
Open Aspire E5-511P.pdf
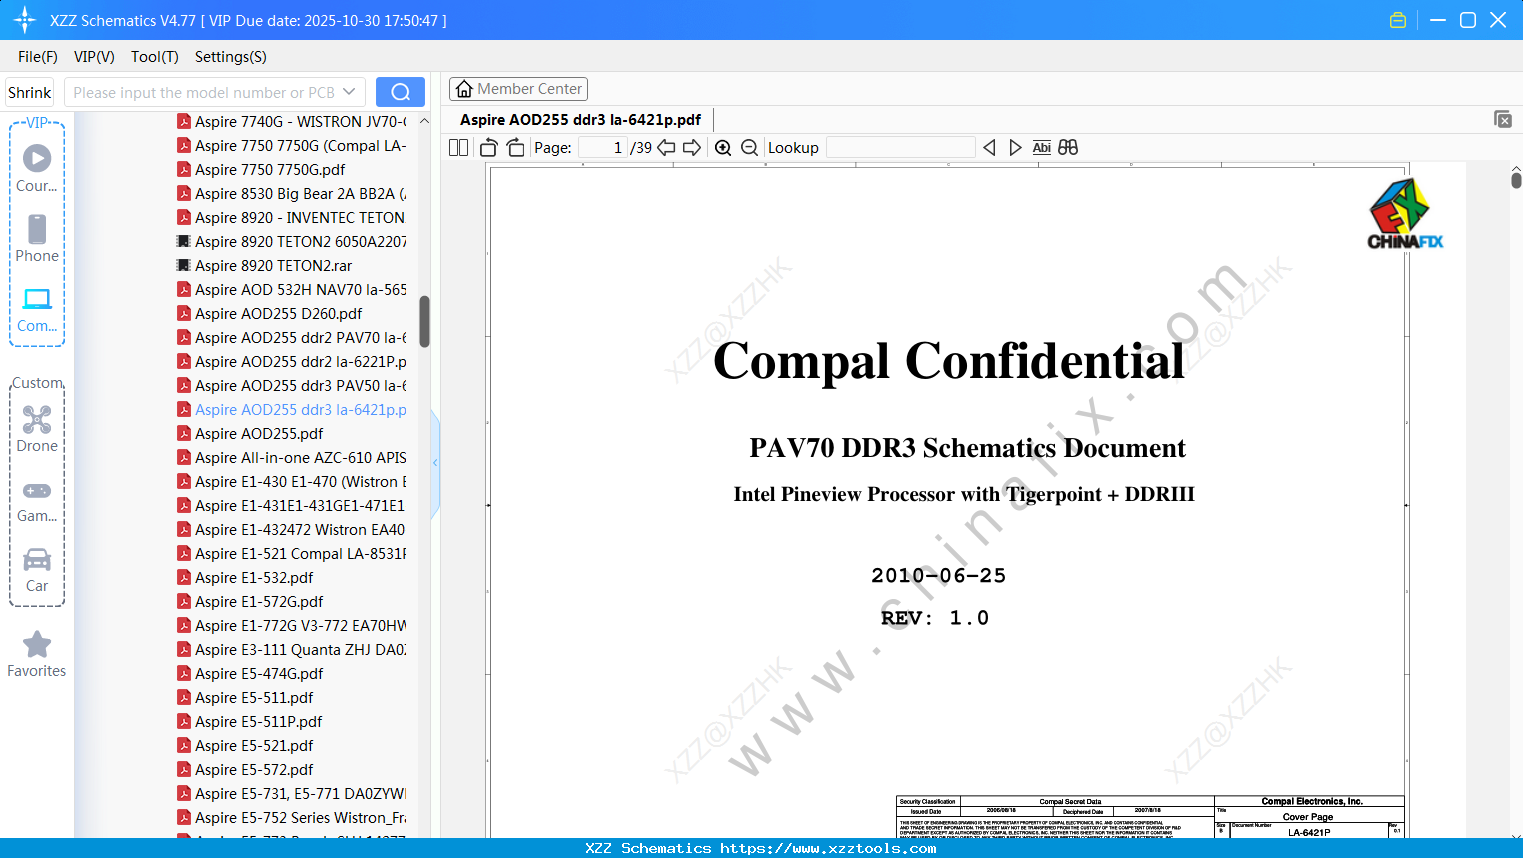[250, 722]
